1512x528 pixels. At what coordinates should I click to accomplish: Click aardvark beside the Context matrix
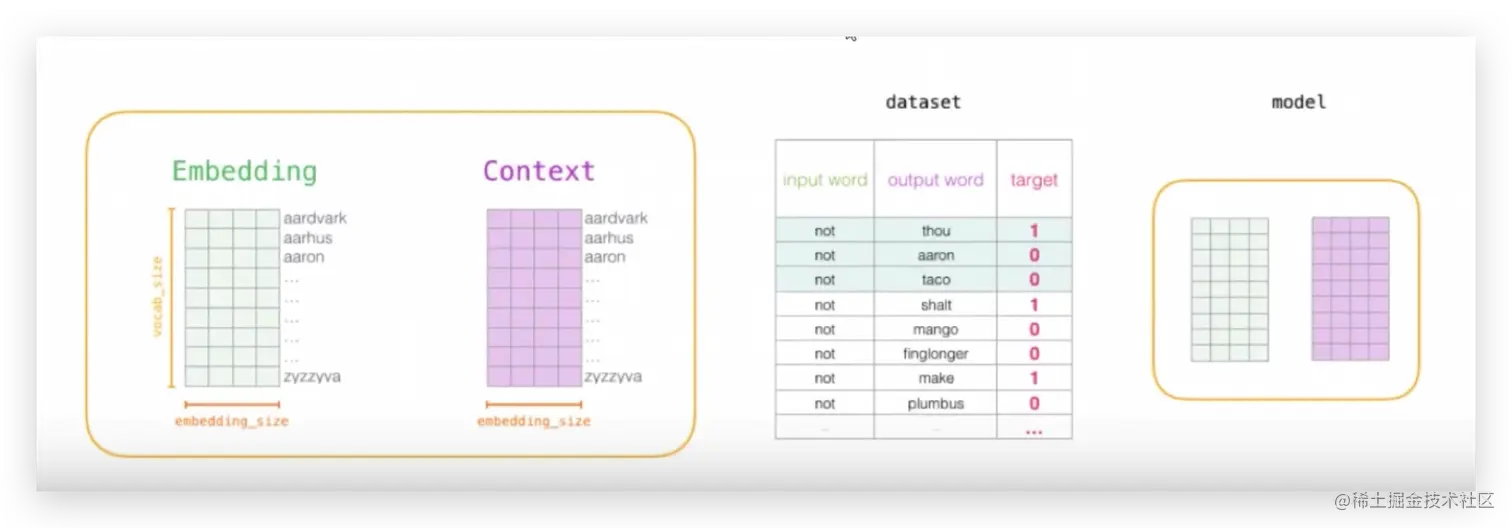tap(616, 218)
